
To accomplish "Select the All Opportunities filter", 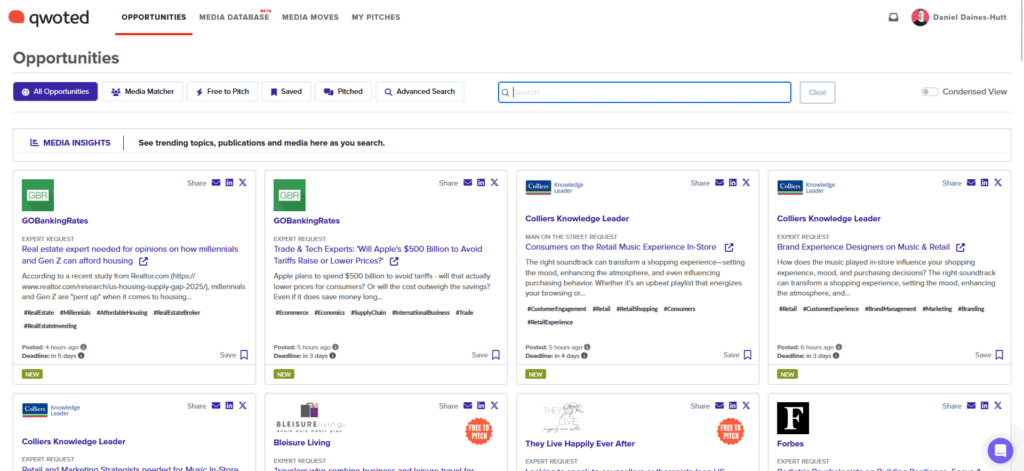I will point(56,91).
